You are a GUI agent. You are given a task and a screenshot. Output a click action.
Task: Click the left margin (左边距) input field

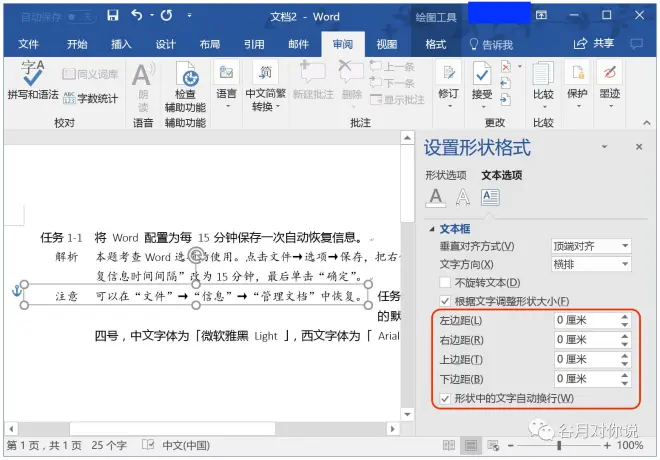(x=586, y=320)
